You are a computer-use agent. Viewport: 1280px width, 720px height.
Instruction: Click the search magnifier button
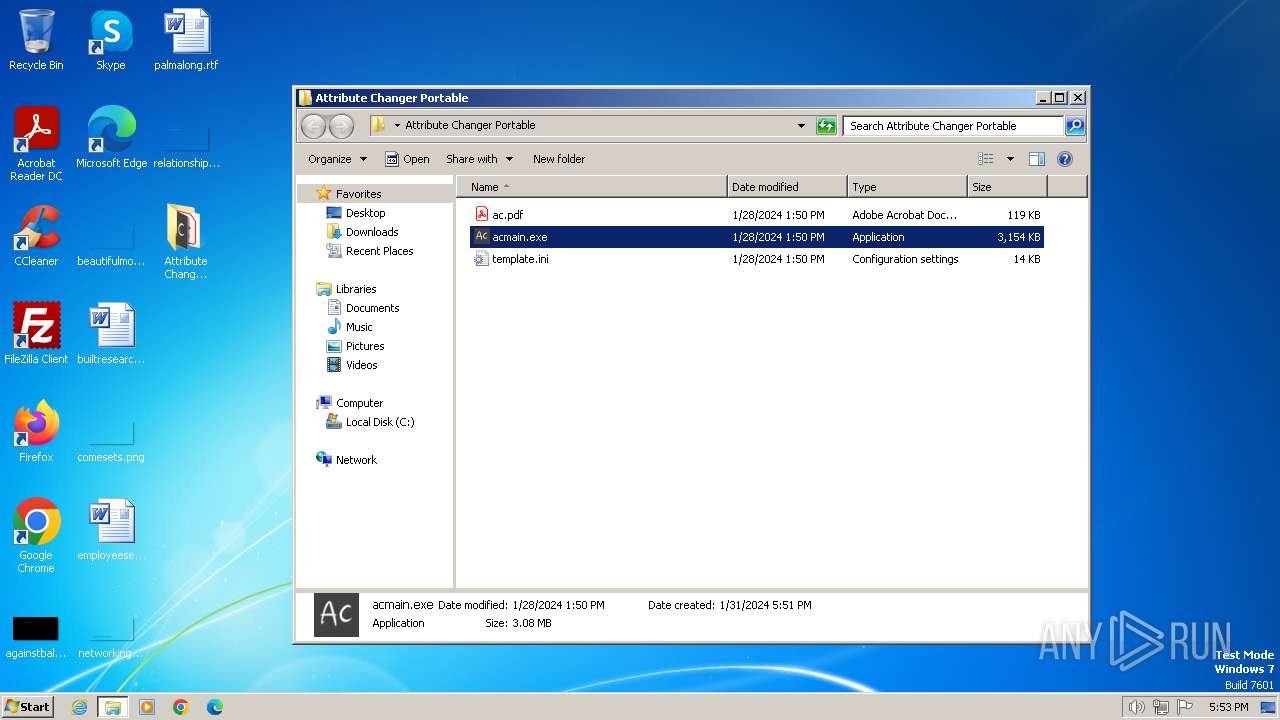[1075, 126]
